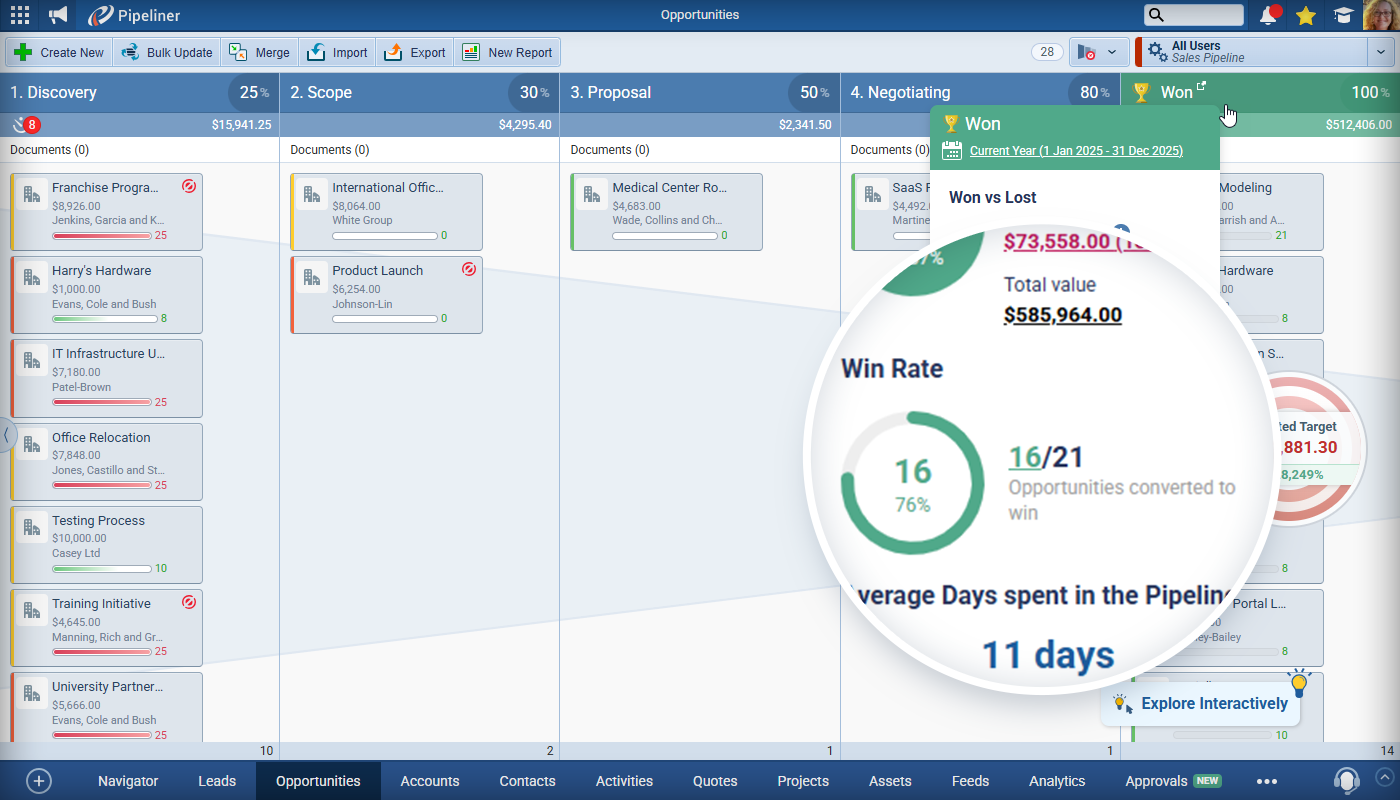The height and width of the screenshot is (800, 1400).
Task: Click the Create New button
Action: [x=59, y=52]
